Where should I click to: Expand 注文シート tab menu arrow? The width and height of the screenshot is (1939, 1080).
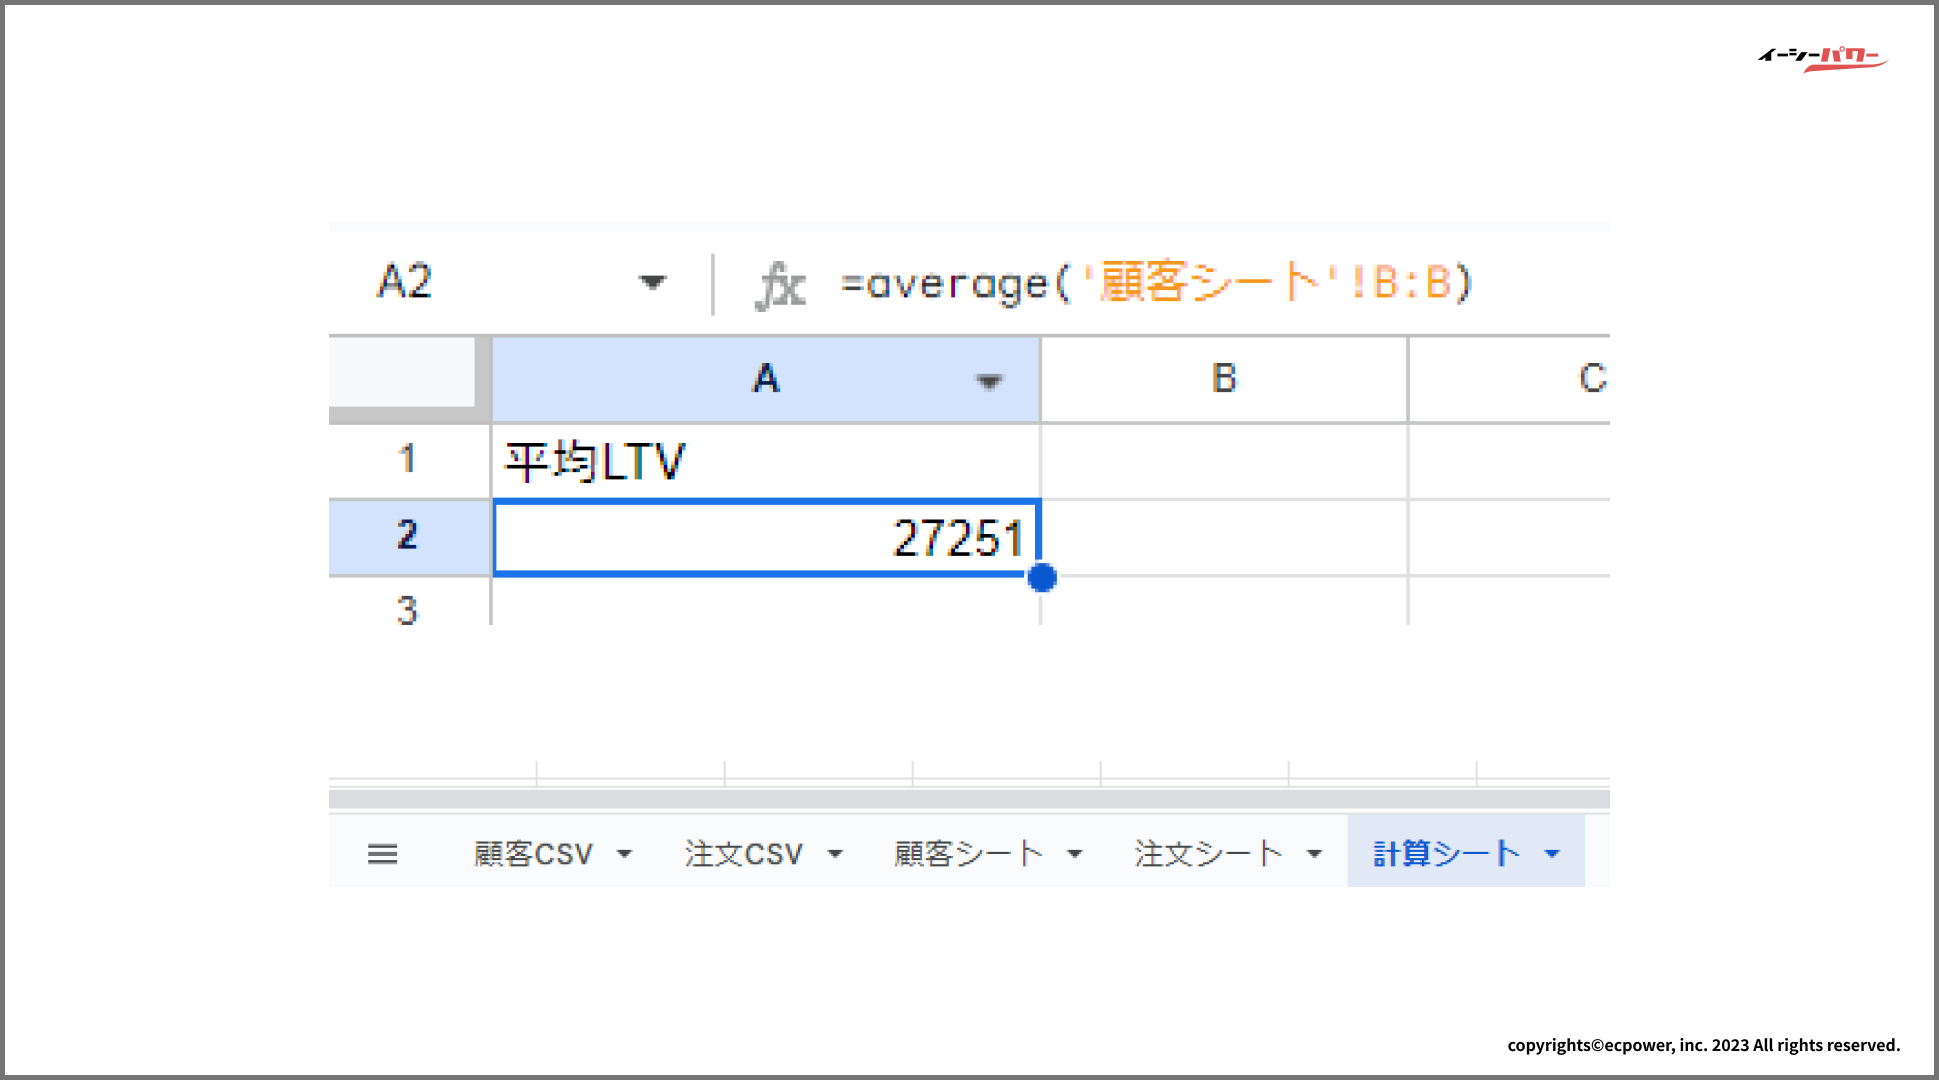coord(1315,854)
